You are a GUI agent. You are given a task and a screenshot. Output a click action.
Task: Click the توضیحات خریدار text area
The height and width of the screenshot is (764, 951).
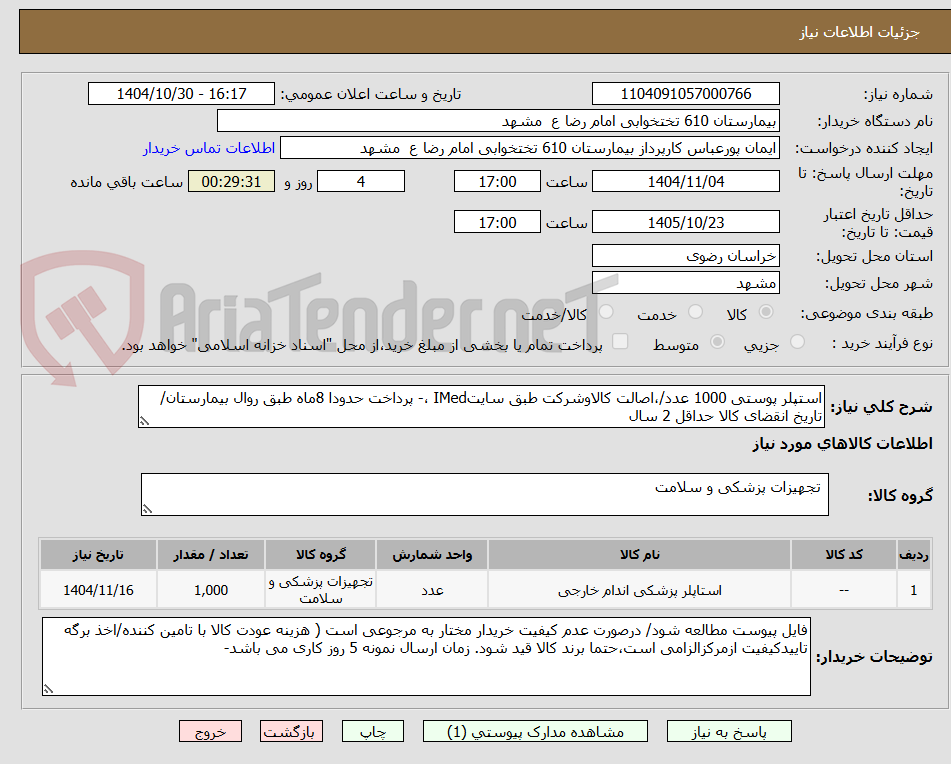pyautogui.click(x=426, y=657)
